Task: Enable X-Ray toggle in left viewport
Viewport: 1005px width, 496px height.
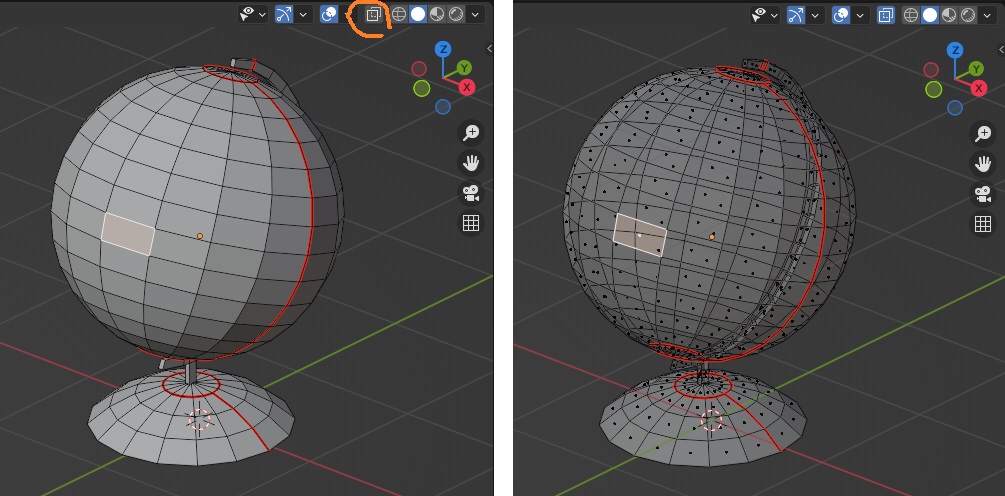Action: pyautogui.click(x=373, y=14)
